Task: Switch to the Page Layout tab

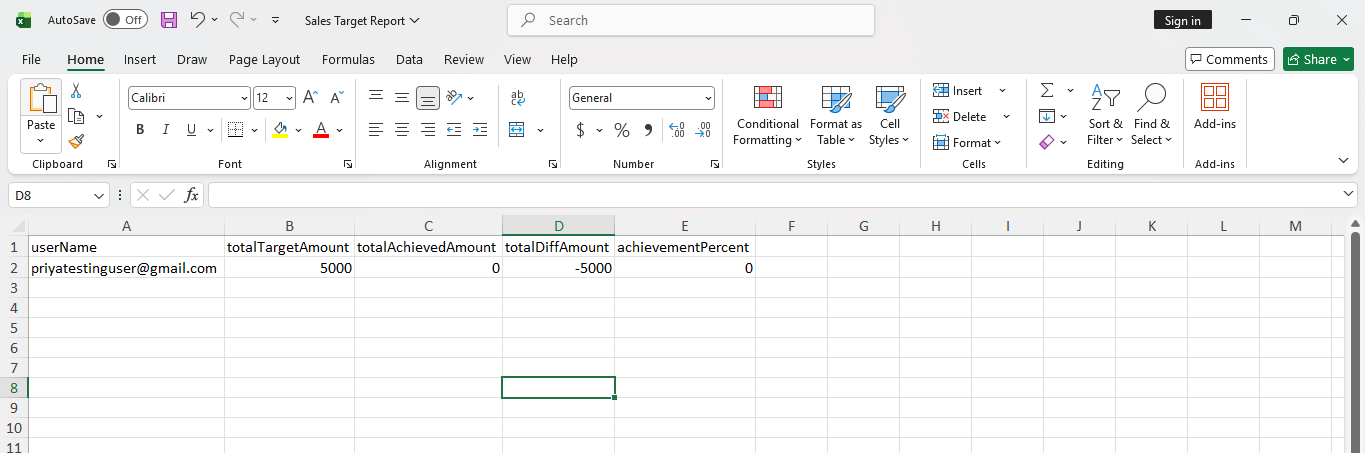Action: coord(264,59)
